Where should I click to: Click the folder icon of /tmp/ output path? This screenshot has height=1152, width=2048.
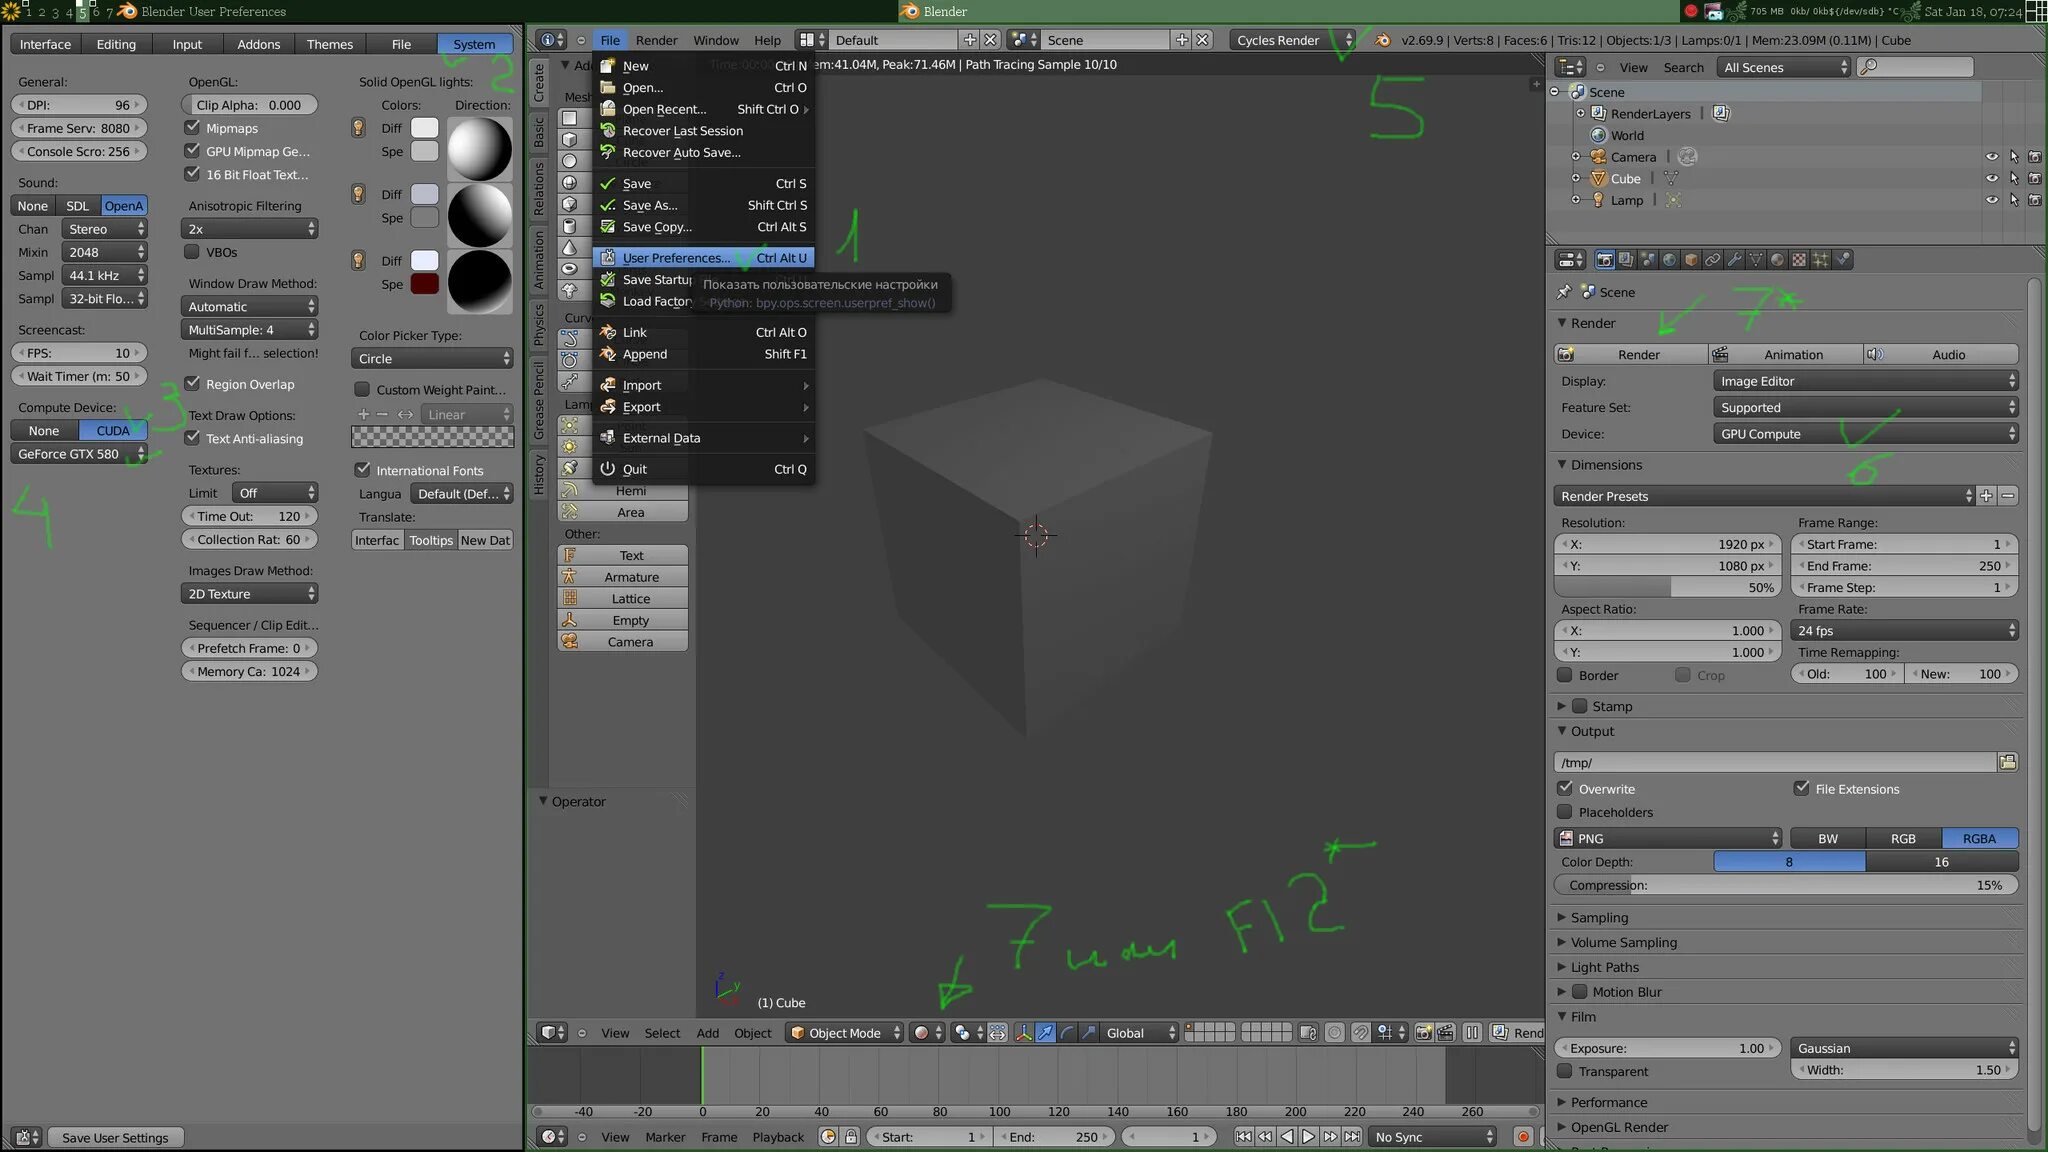pos(2007,762)
